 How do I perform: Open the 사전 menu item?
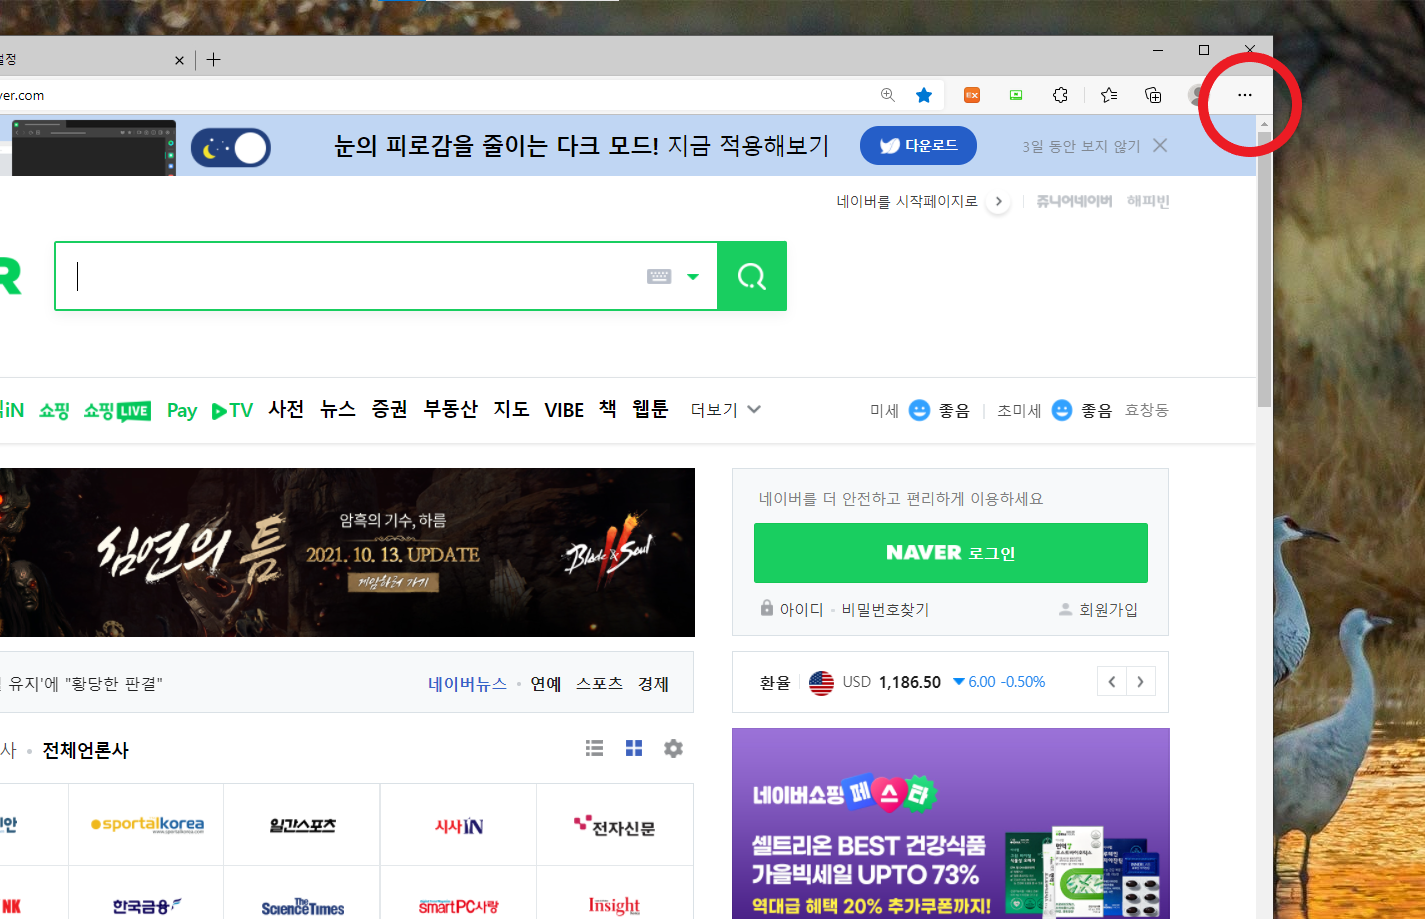click(286, 409)
